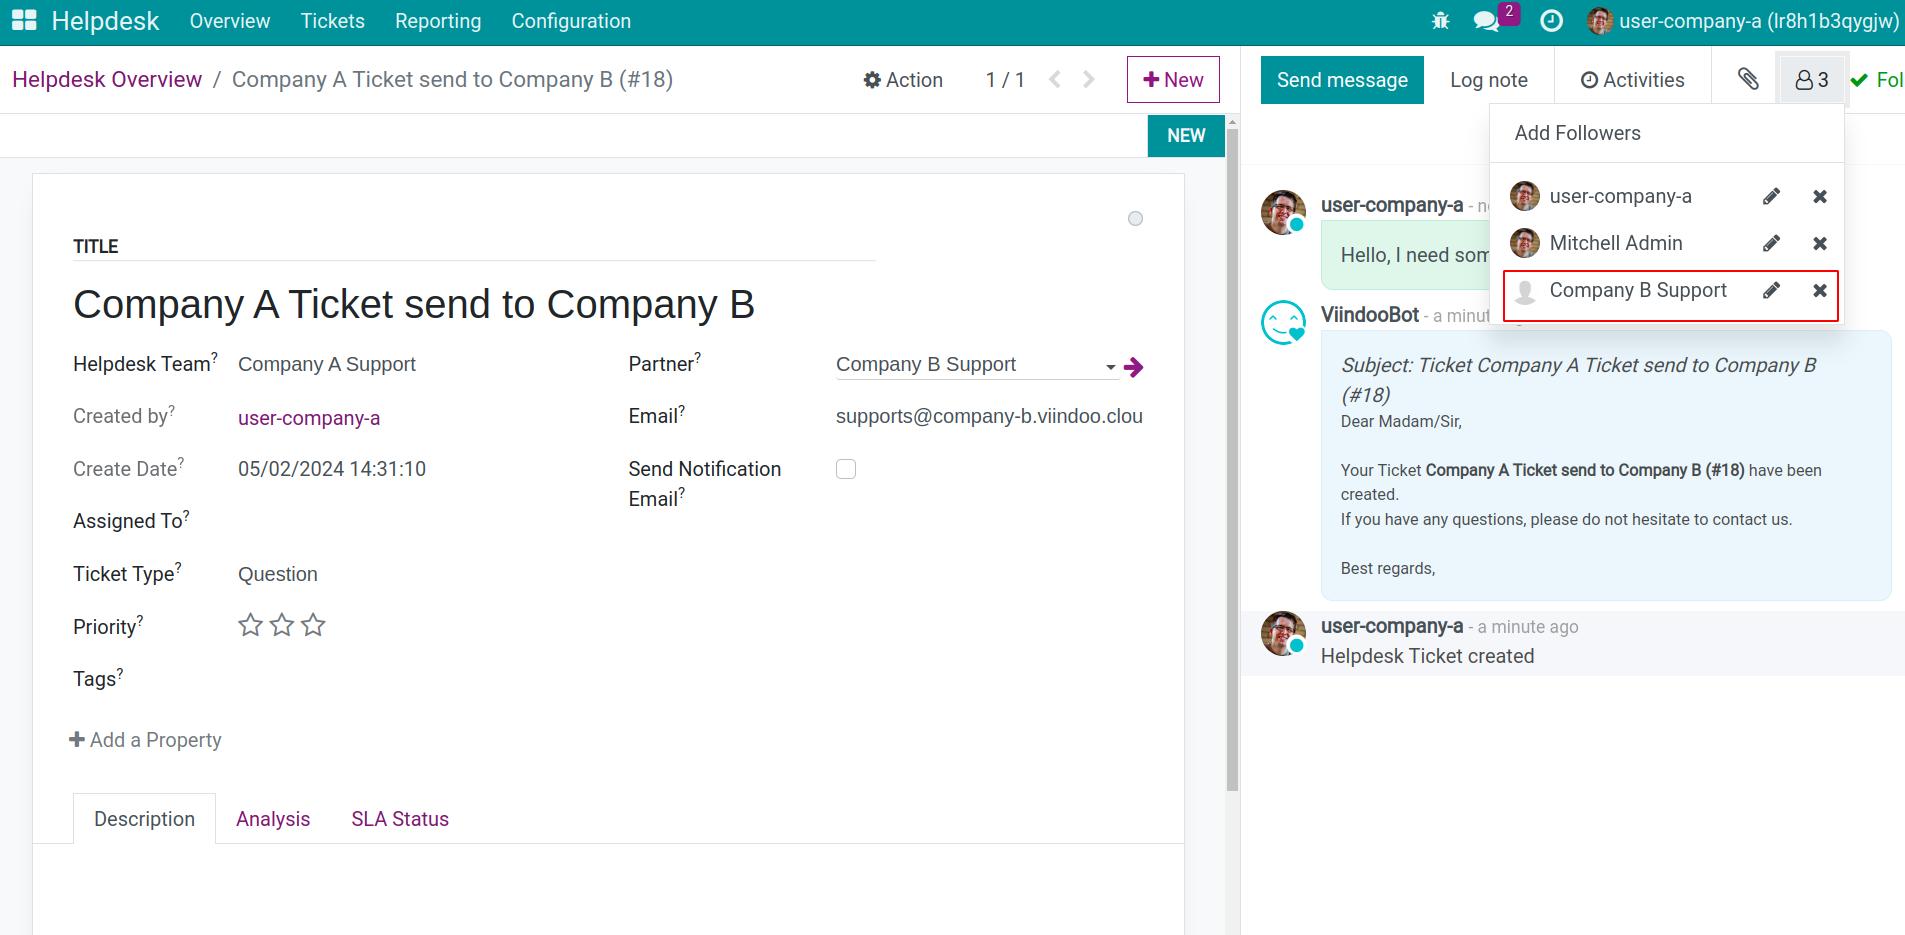
Task: Open follower user-company-a in list
Action: click(1620, 196)
